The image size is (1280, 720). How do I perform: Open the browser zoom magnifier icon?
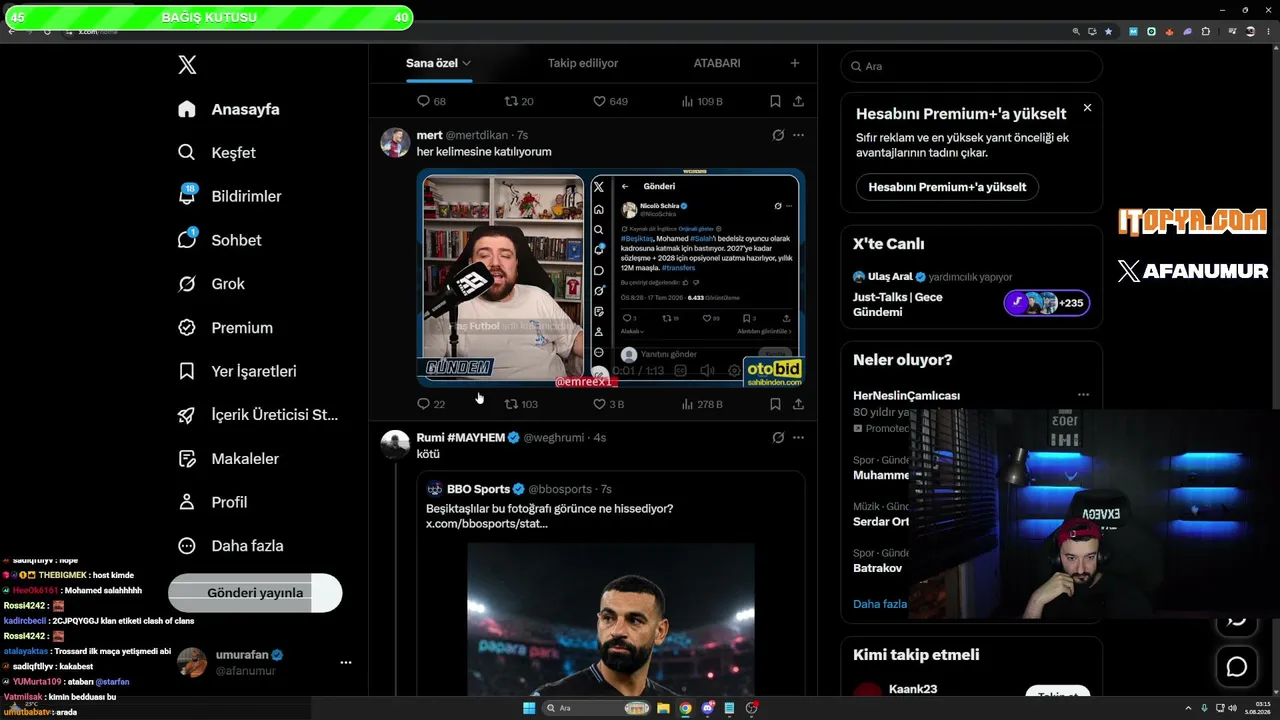(1076, 31)
